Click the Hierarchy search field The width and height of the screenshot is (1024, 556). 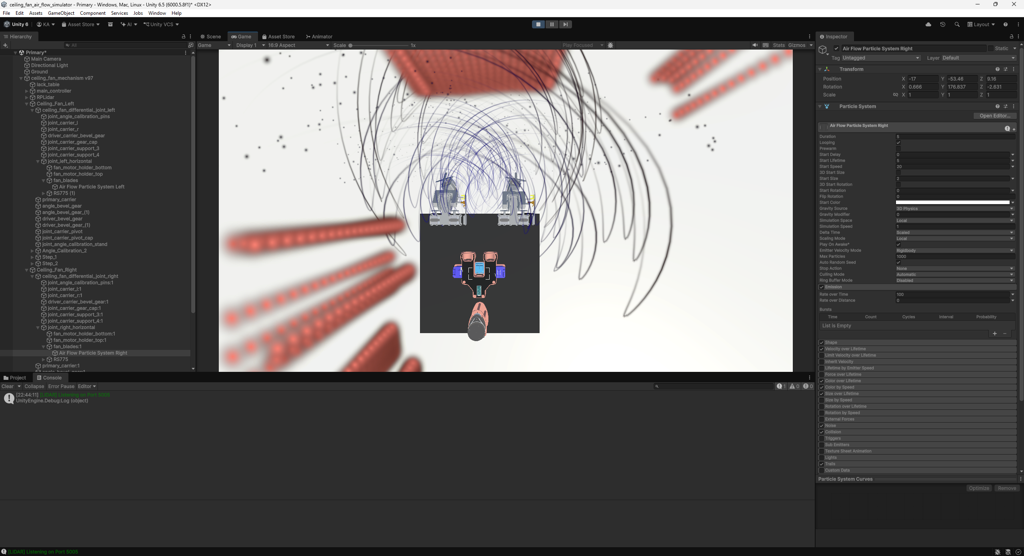(x=124, y=45)
